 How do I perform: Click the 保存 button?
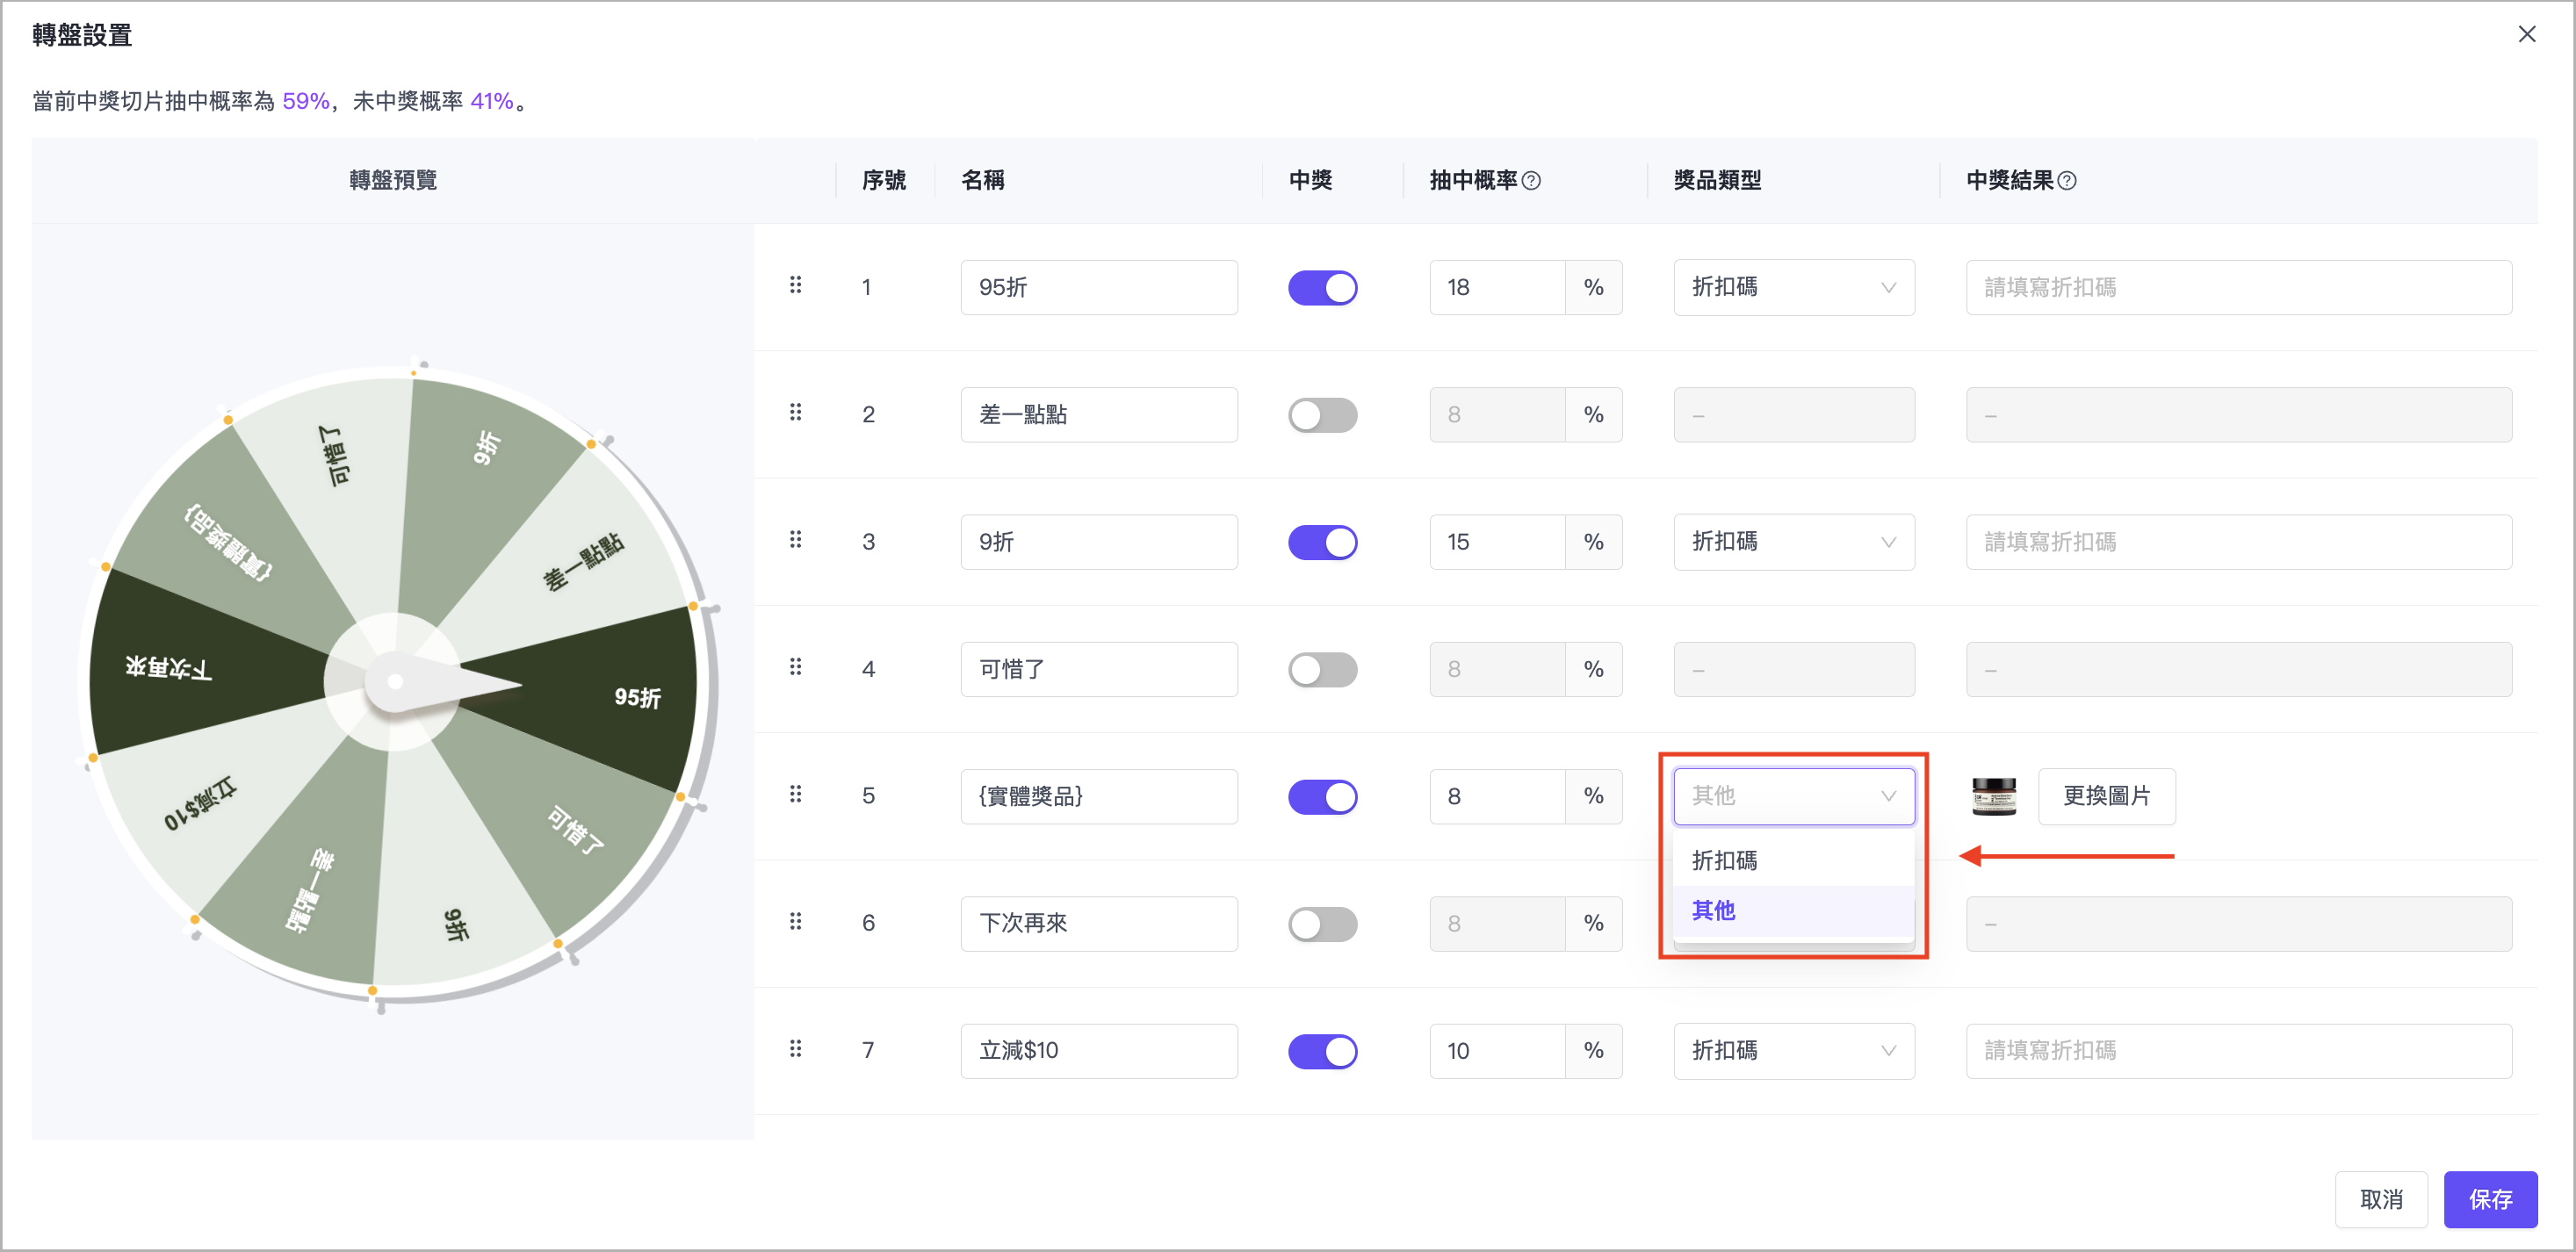pyautogui.click(x=2489, y=1199)
